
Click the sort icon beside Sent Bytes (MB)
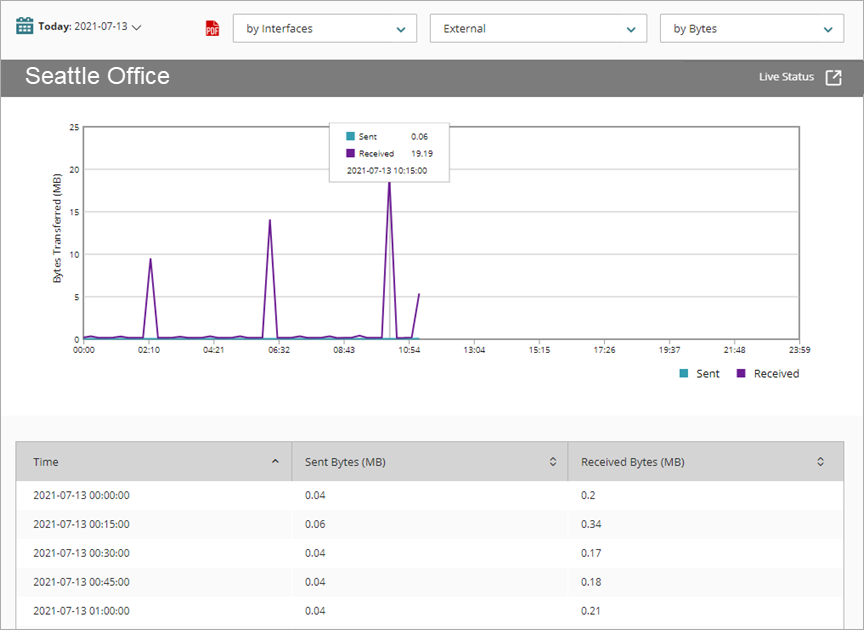click(x=552, y=461)
